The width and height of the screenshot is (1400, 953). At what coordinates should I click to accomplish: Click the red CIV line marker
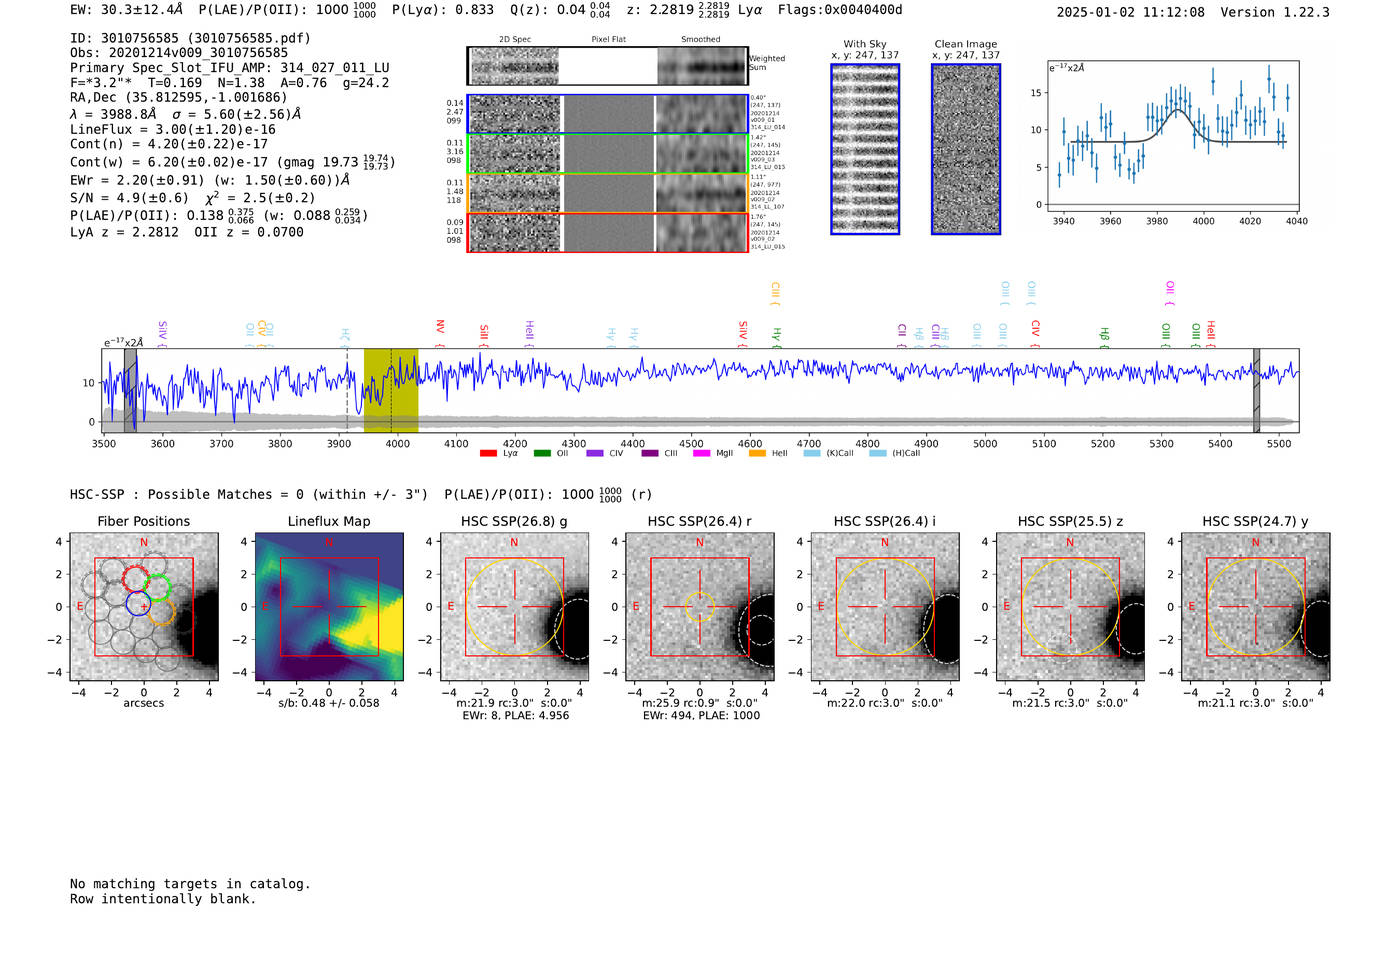pyautogui.click(x=1036, y=334)
